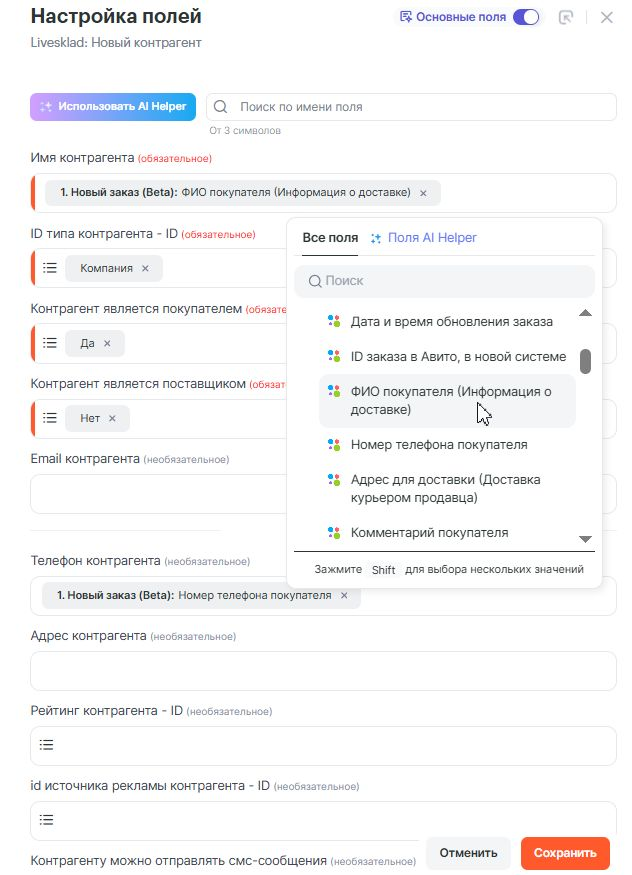Viewport: 632px width, 875px height.
Task: Remove the ФИО покупателя tag from the name field
Action: (423, 193)
